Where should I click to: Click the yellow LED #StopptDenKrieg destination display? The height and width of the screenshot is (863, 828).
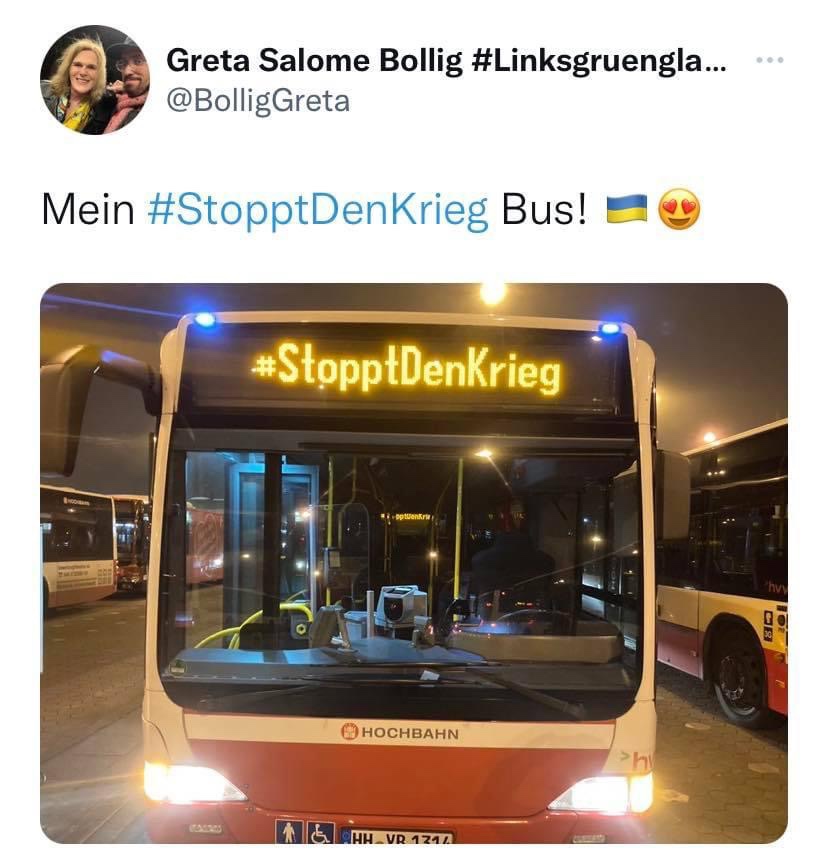[406, 368]
